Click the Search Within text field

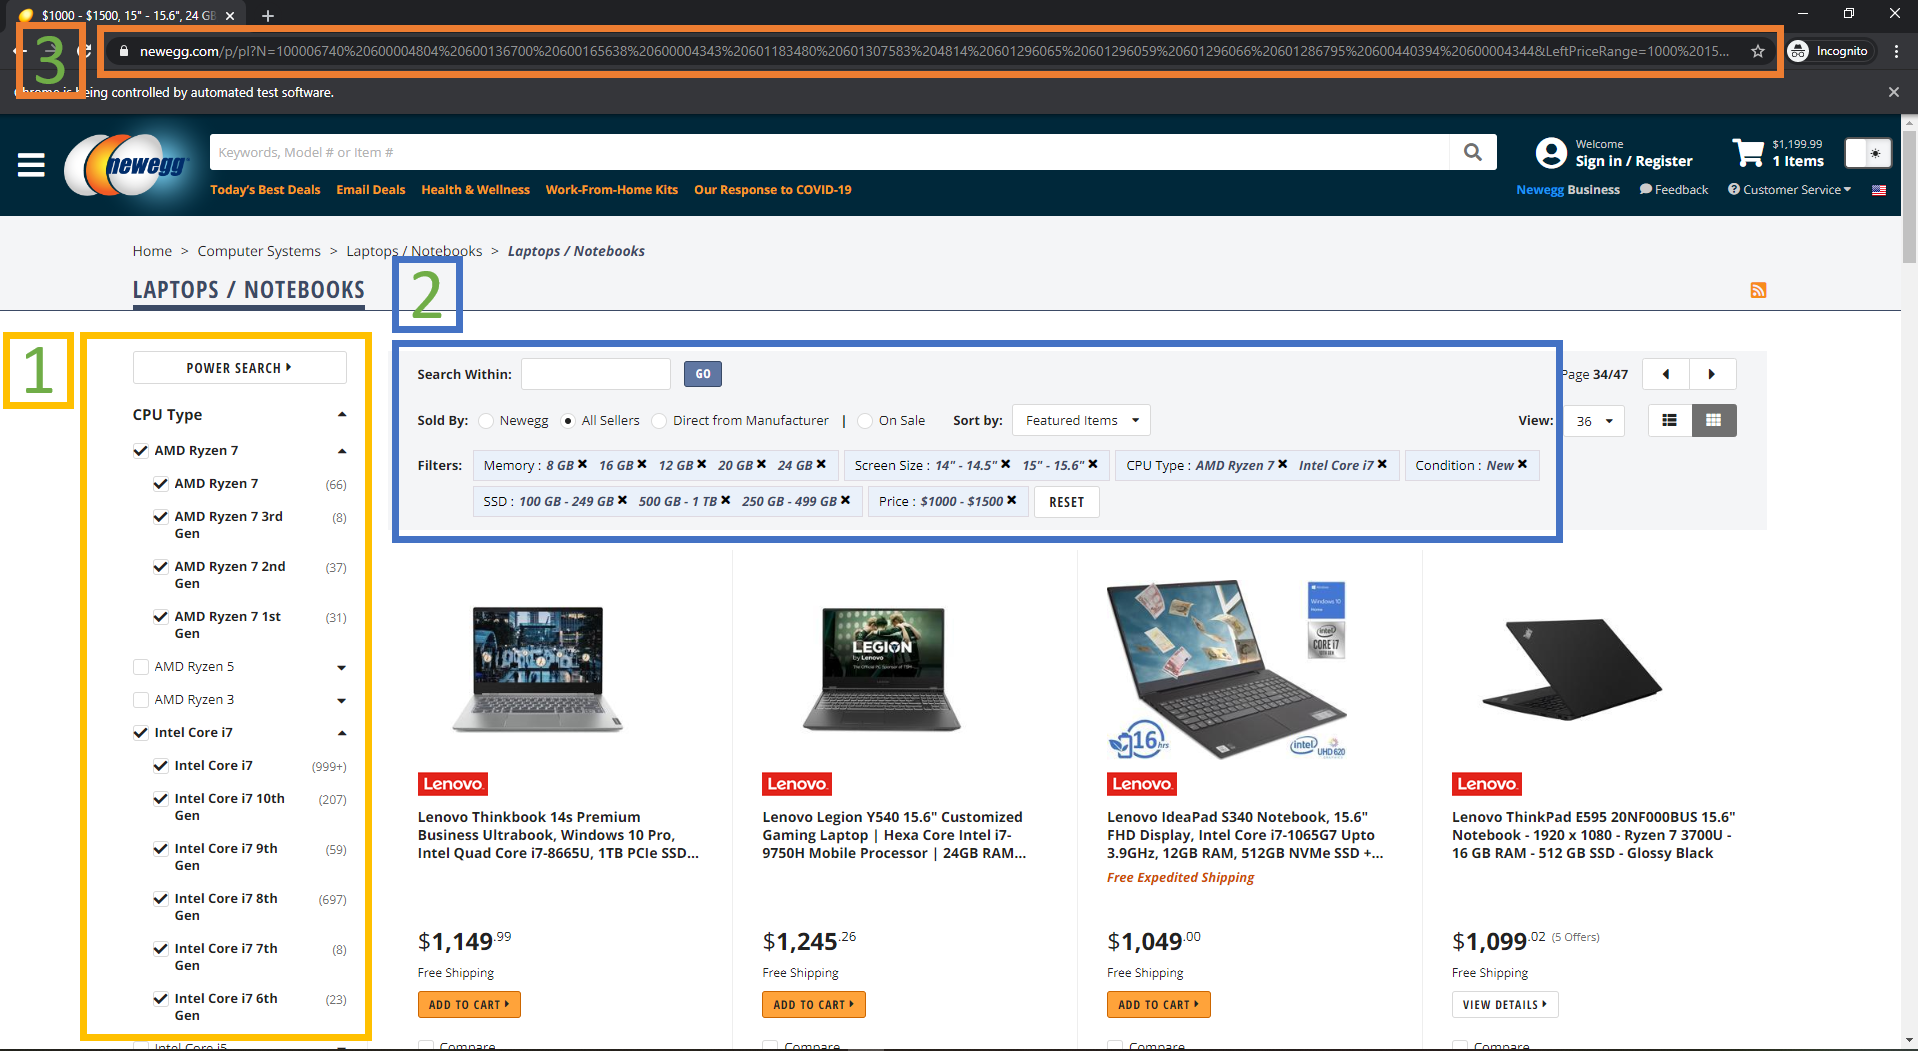[595, 374]
